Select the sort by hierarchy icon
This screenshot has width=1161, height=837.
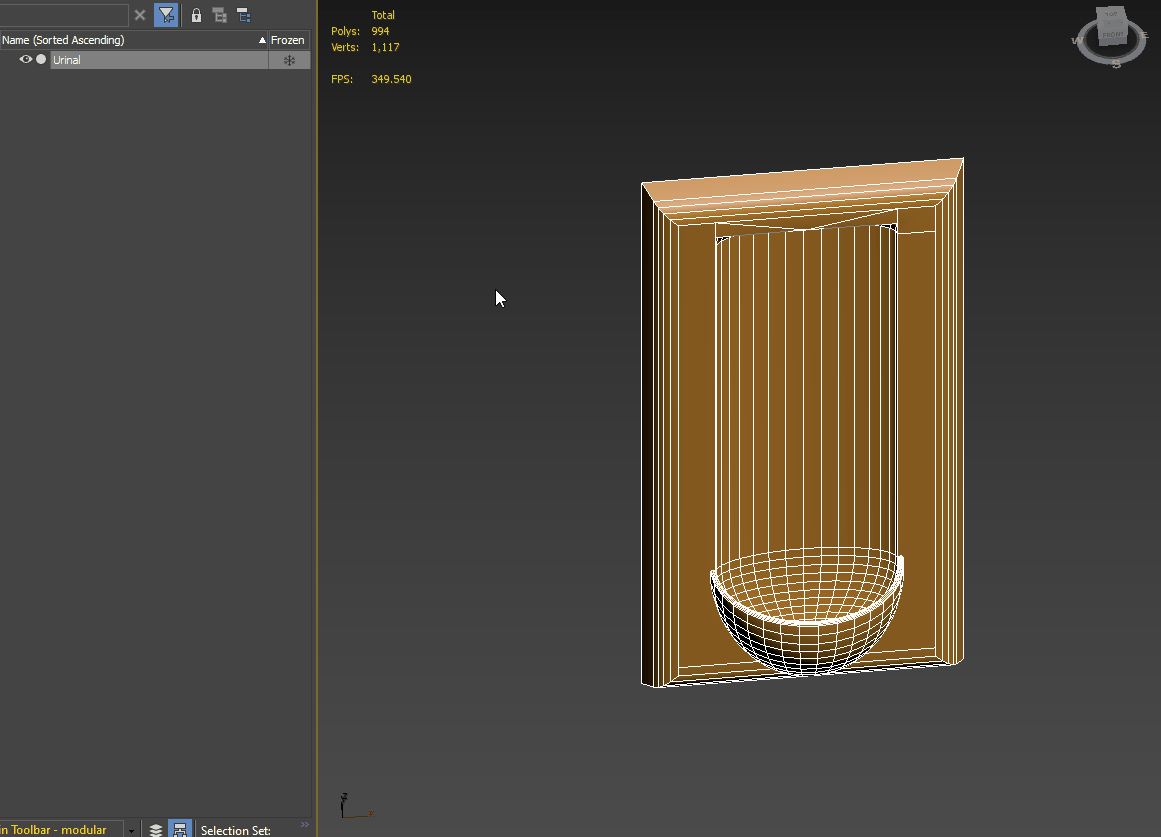click(x=180, y=830)
